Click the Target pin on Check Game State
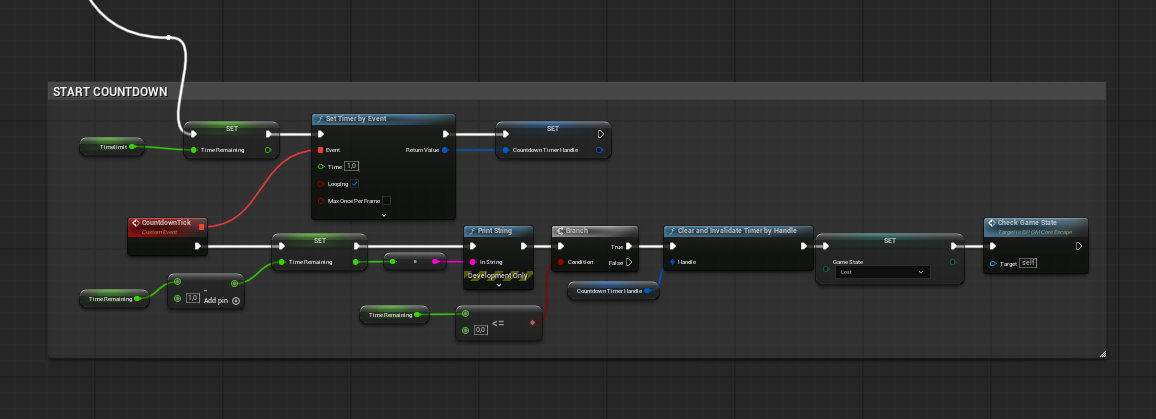The image size is (1156, 419). click(994, 263)
